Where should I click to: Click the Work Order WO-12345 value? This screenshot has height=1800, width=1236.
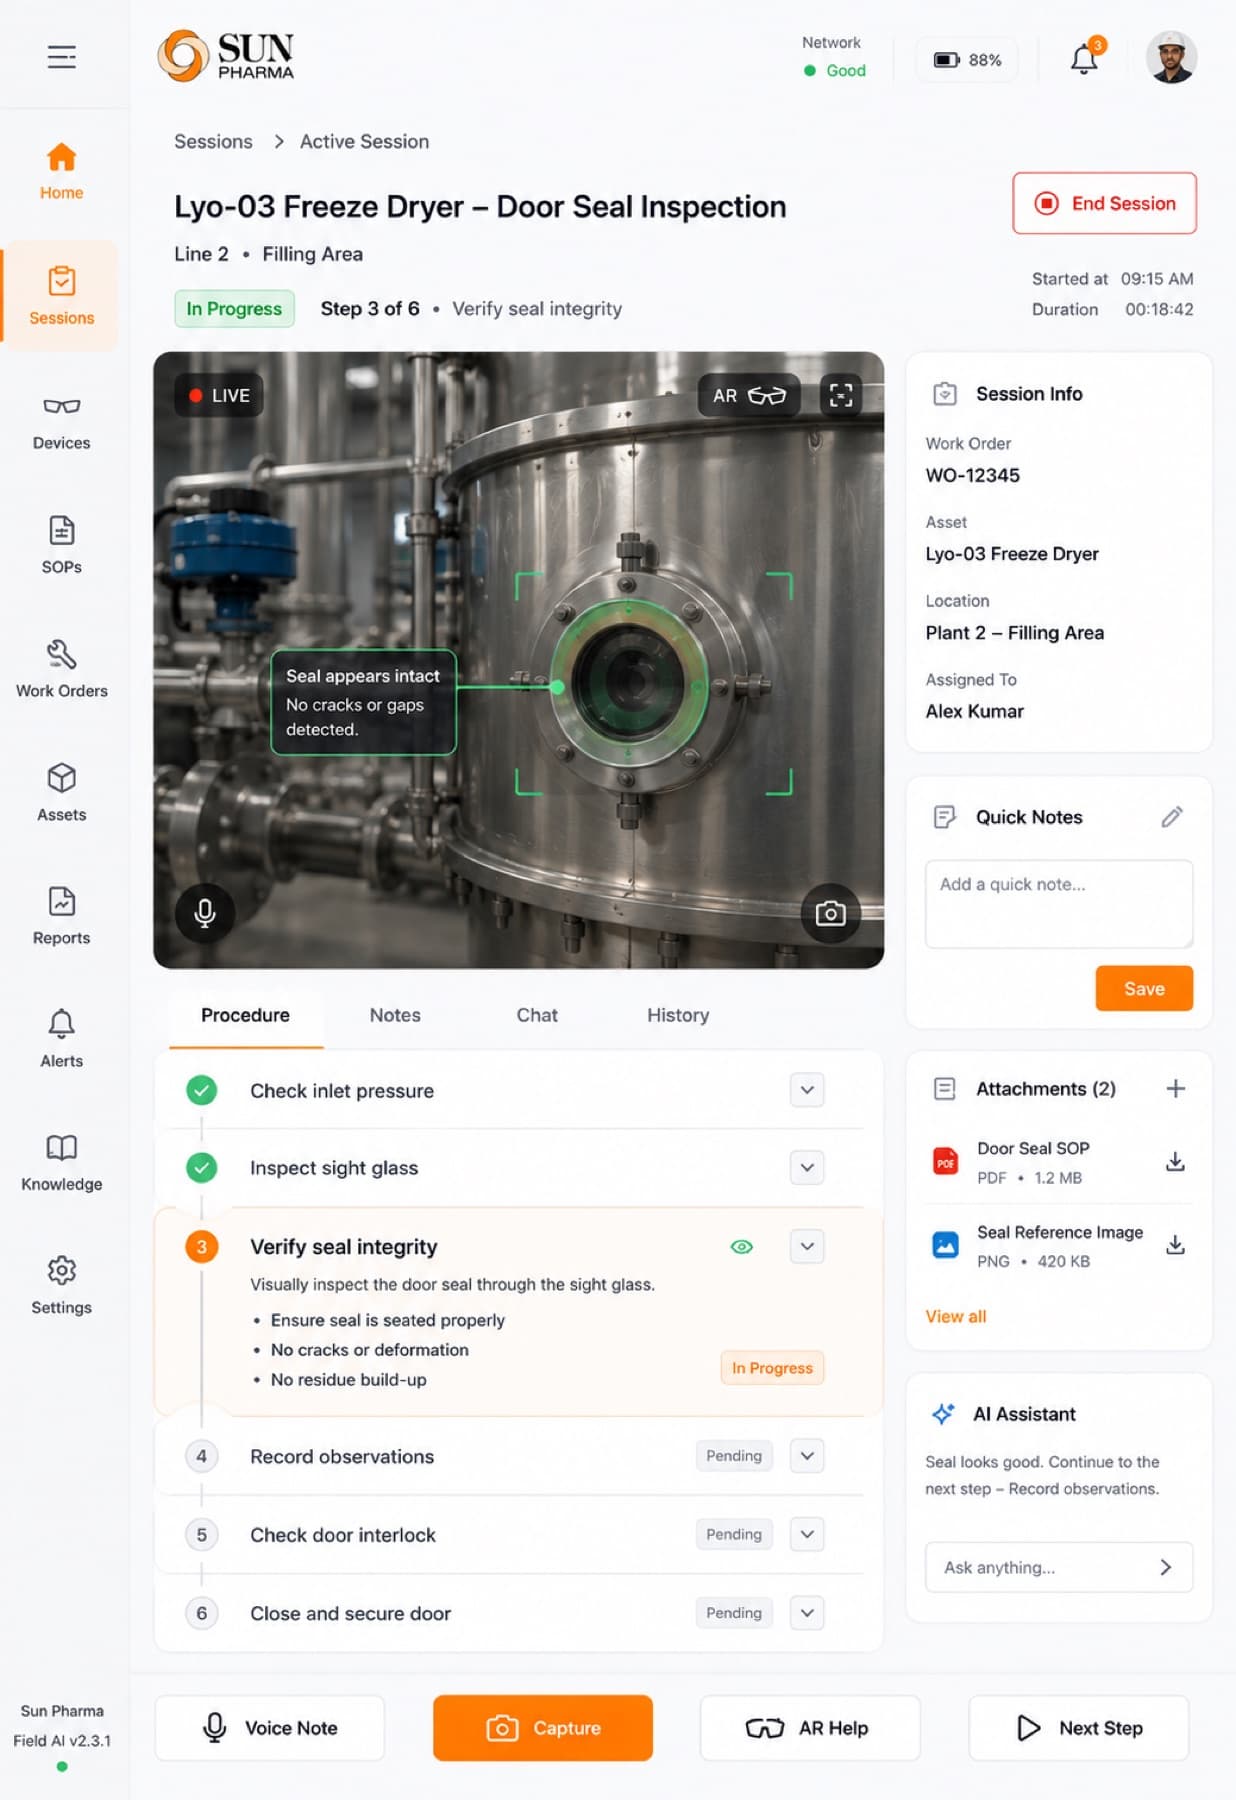tap(972, 476)
